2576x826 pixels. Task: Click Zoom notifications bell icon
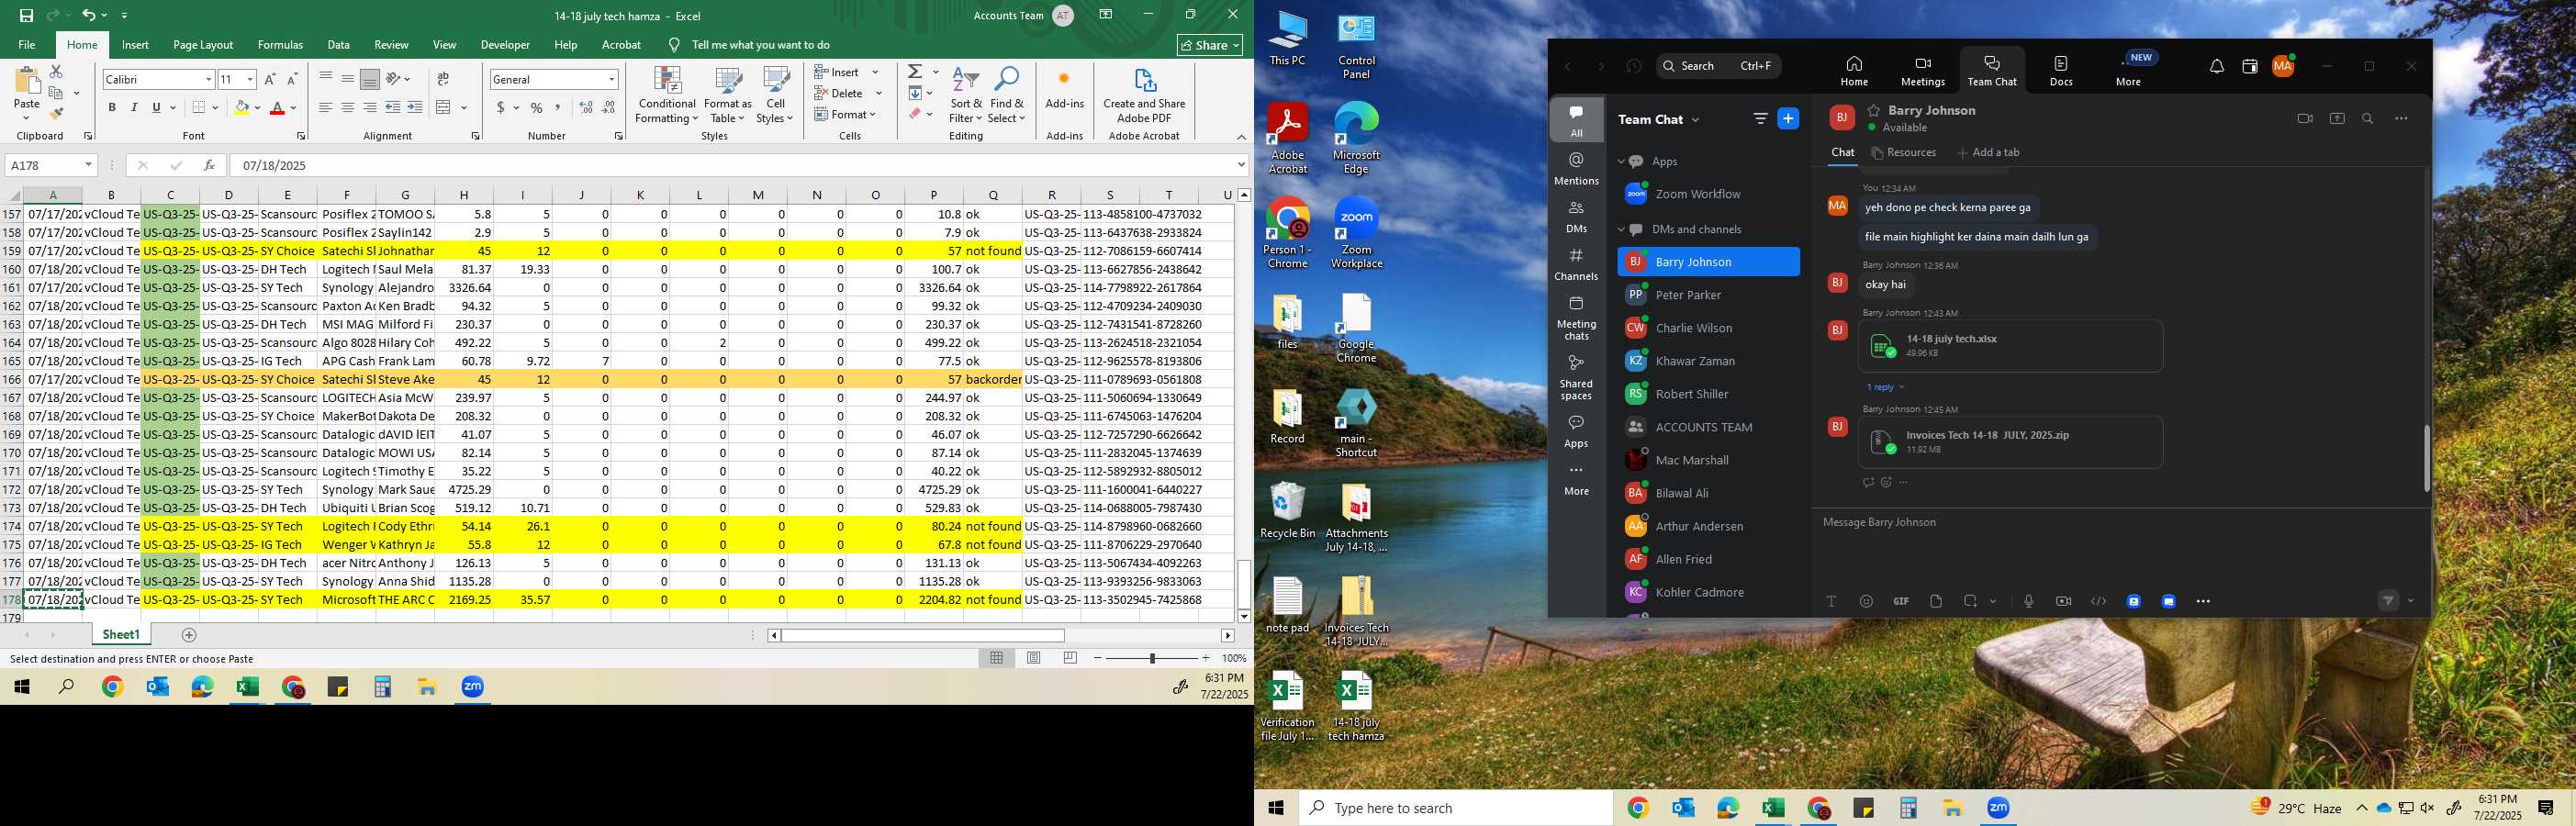click(x=2217, y=67)
